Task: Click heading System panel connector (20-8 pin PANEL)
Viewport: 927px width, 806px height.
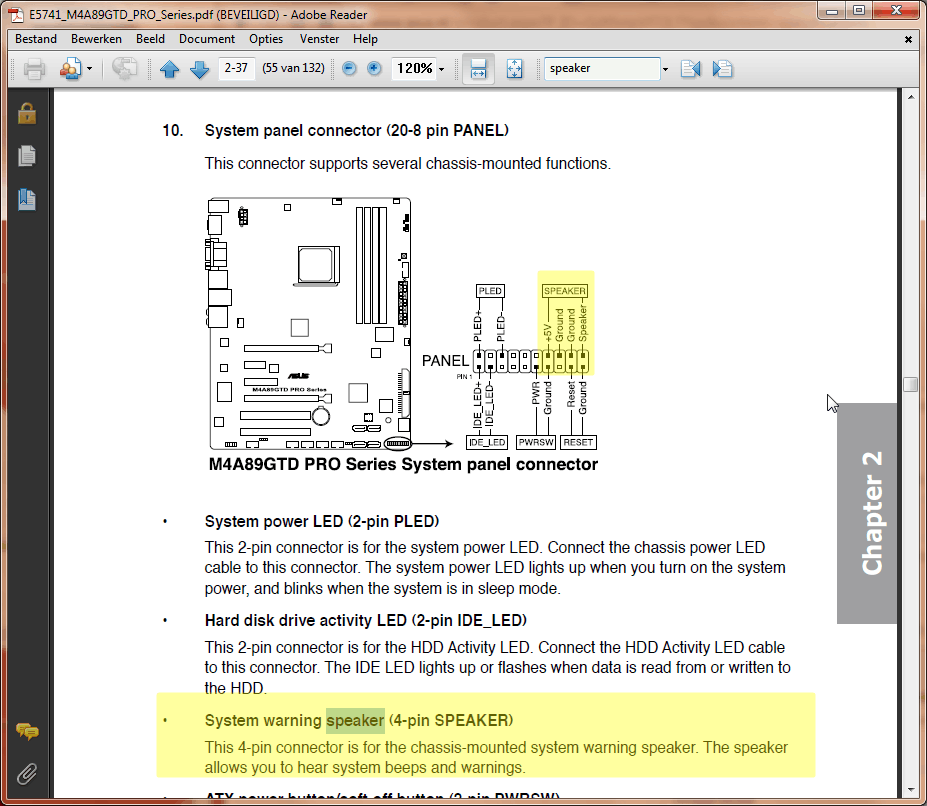Action: tap(356, 131)
